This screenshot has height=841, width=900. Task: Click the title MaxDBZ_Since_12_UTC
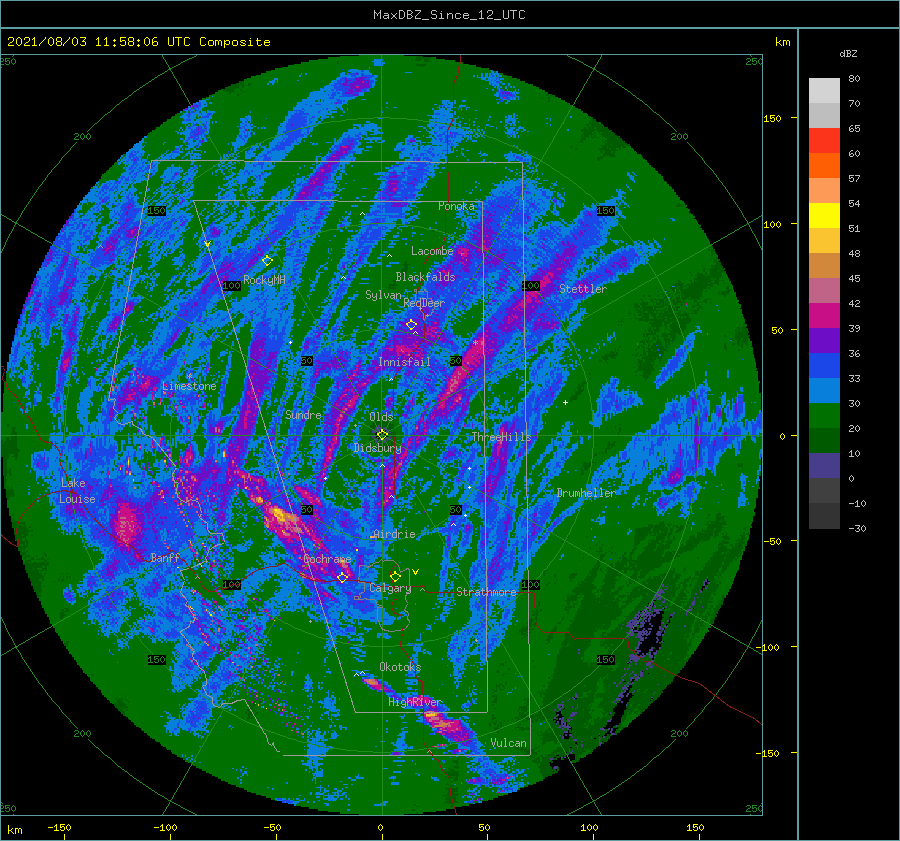pyautogui.click(x=449, y=15)
